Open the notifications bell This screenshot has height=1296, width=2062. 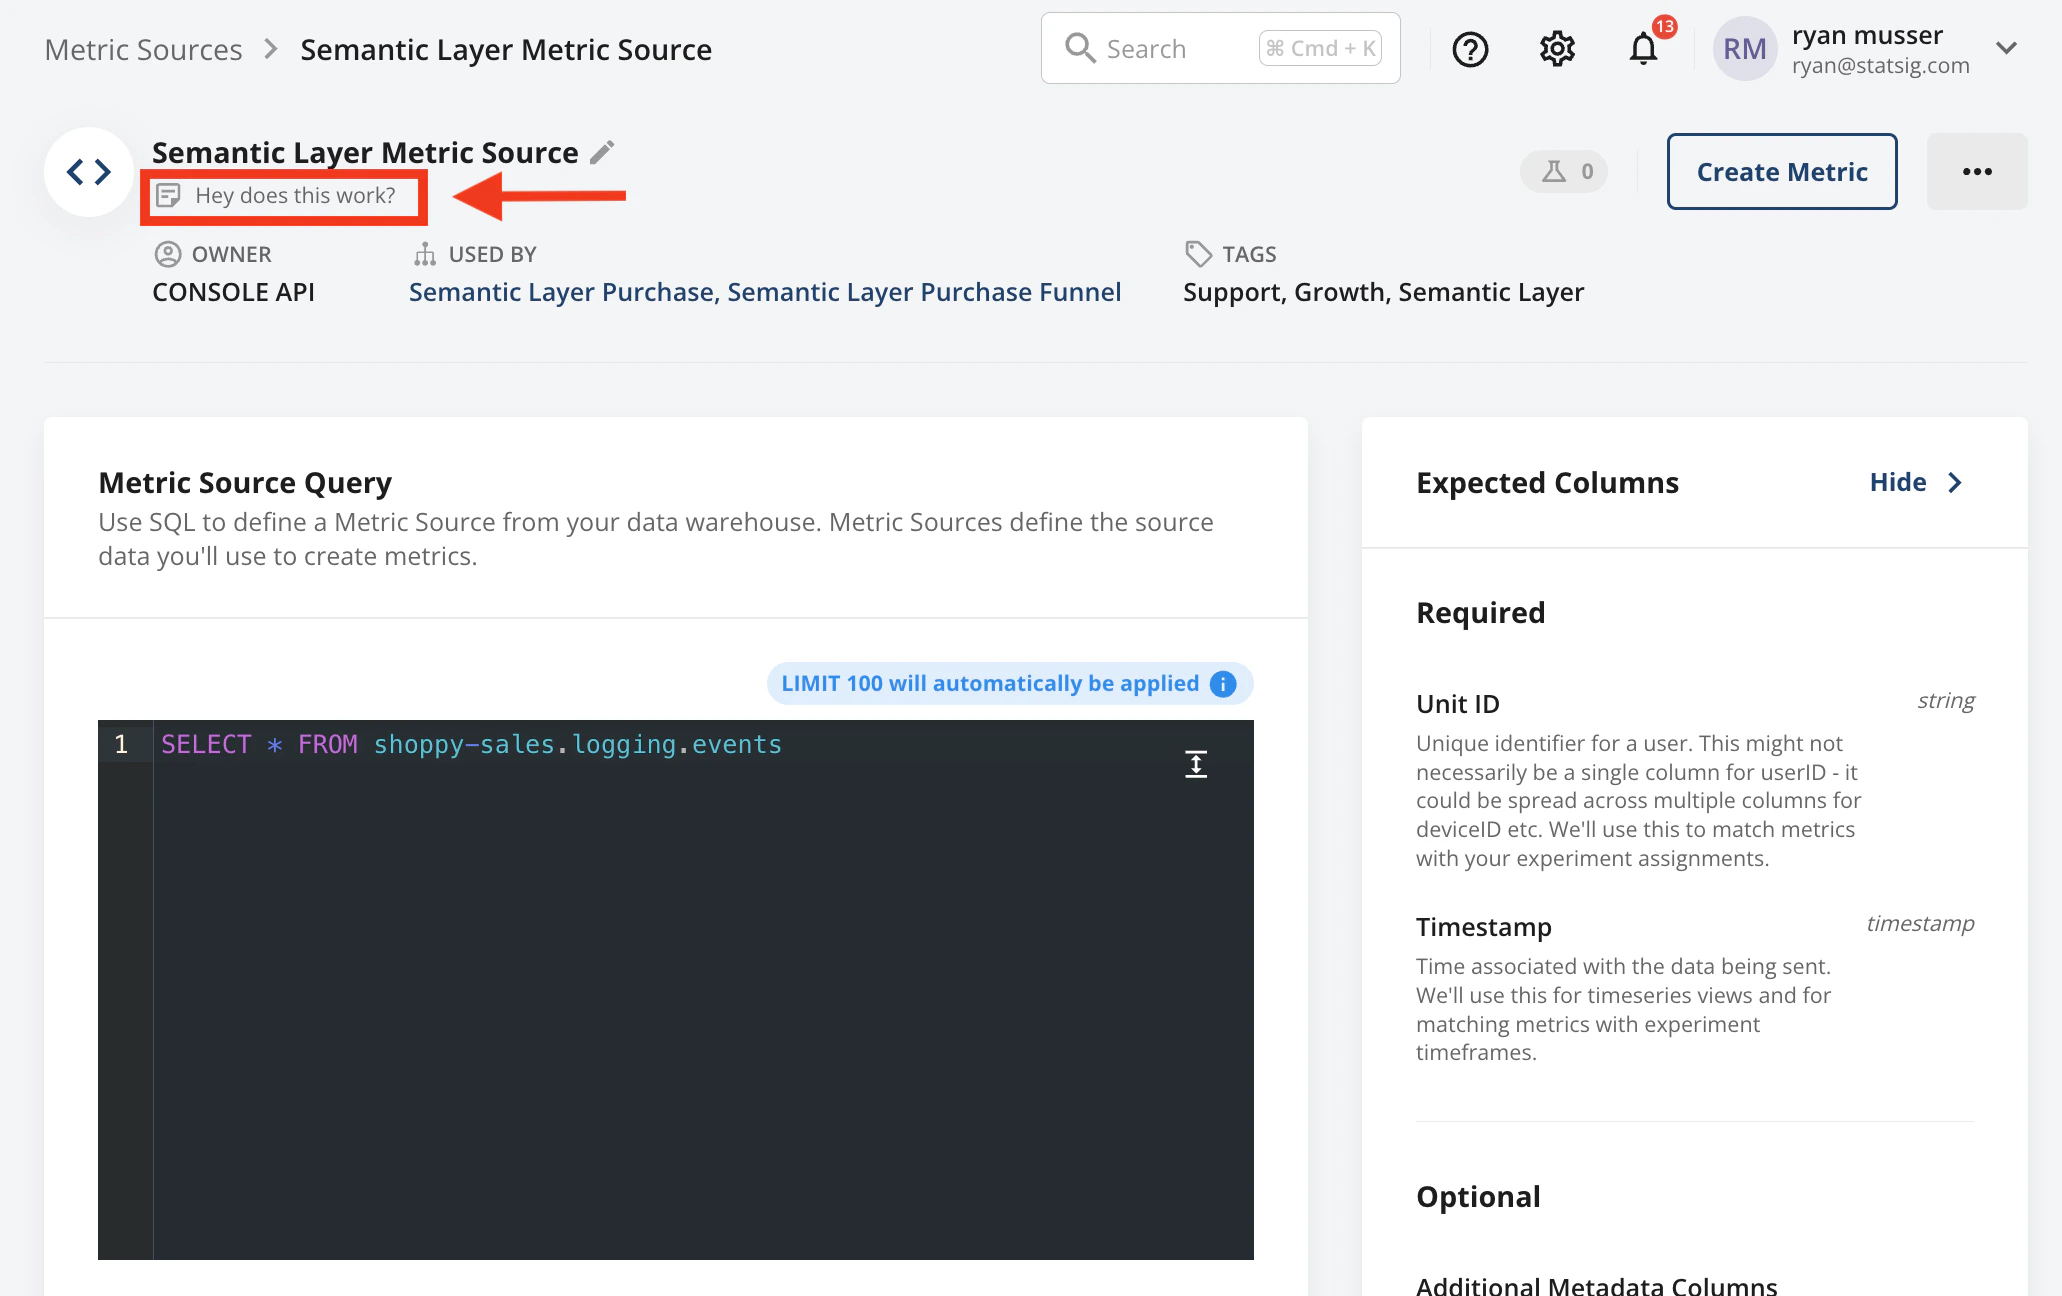click(1643, 49)
